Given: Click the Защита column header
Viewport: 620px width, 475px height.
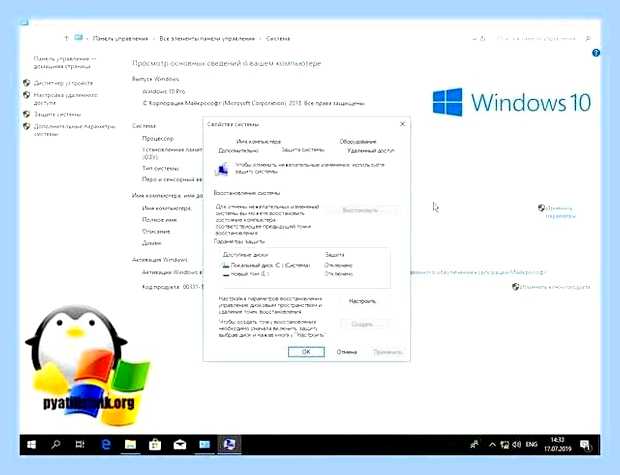Looking at the screenshot, I should click(x=335, y=255).
